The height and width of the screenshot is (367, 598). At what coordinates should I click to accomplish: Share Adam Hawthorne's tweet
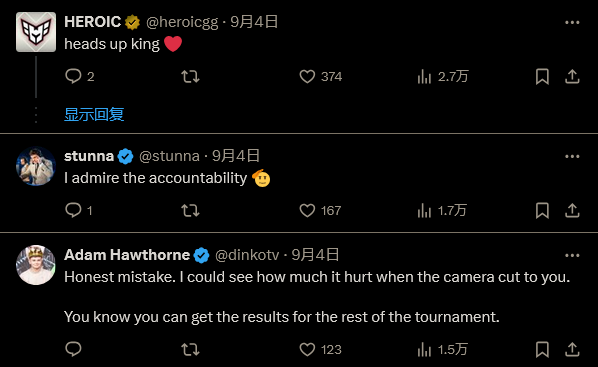(572, 349)
